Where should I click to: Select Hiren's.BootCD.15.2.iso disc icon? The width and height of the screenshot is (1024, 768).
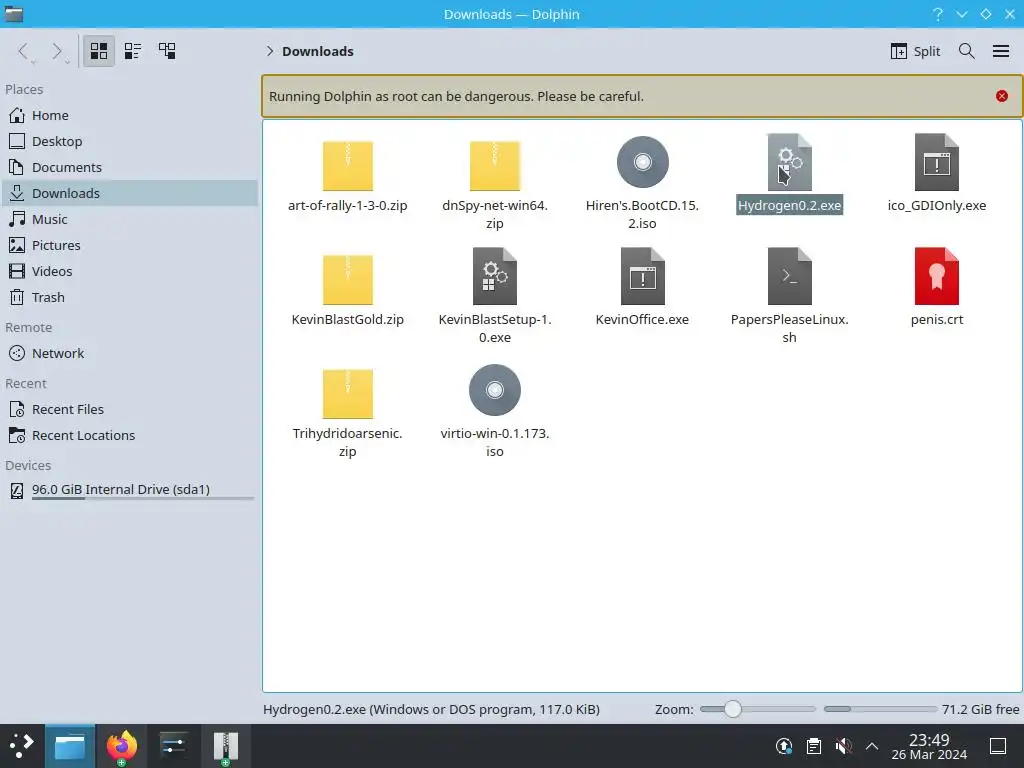643,162
